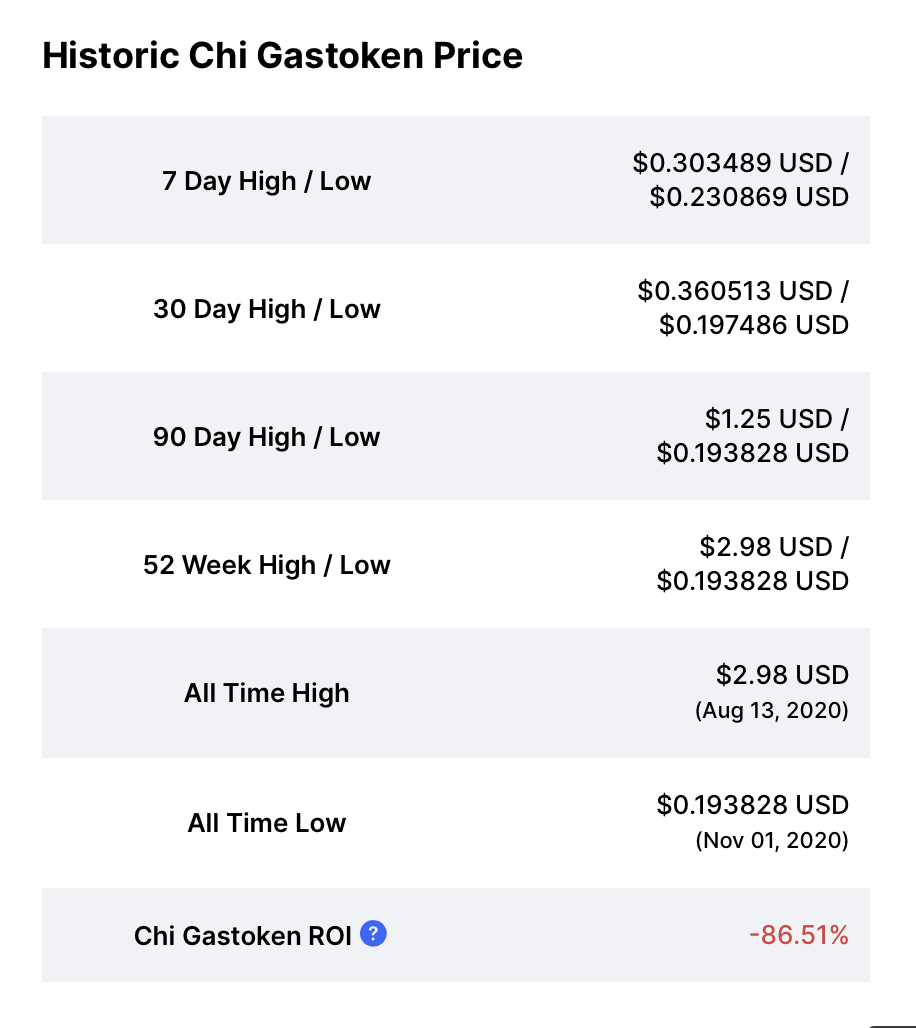Click the red -86.51% ROI value
The width and height of the screenshot is (916, 1028).
tap(799, 935)
